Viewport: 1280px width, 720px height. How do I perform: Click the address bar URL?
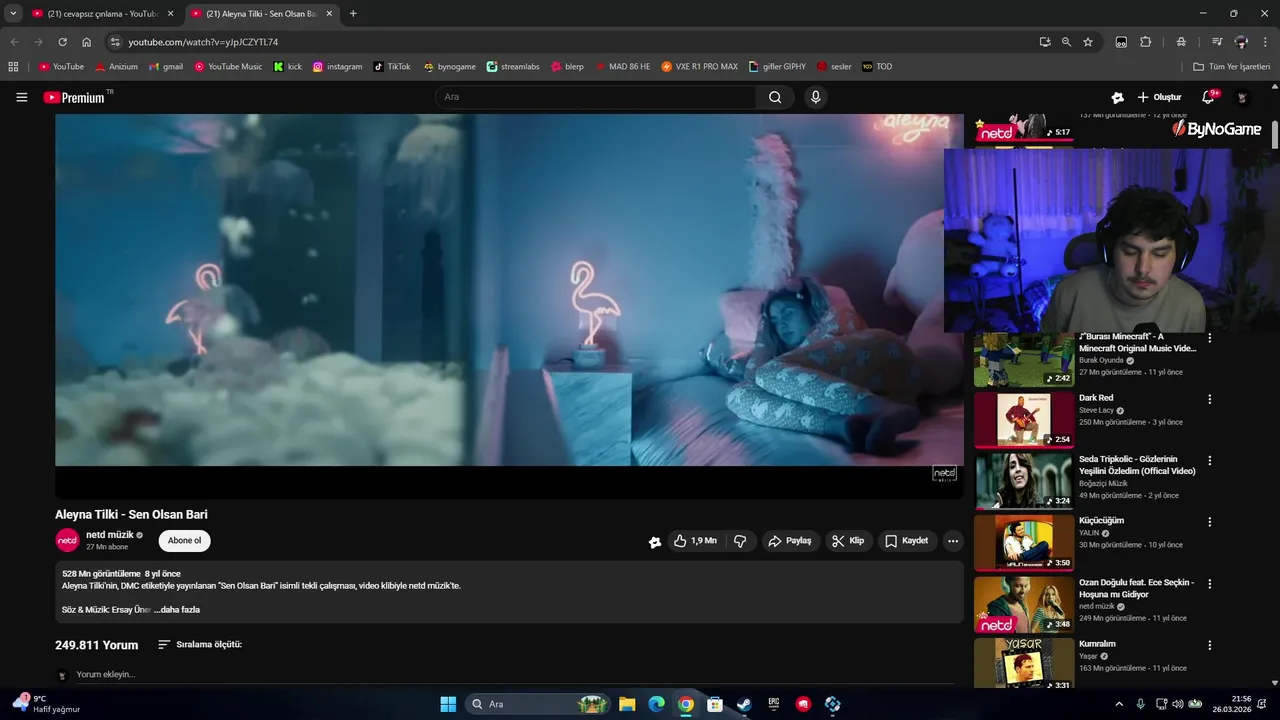[x=203, y=42]
